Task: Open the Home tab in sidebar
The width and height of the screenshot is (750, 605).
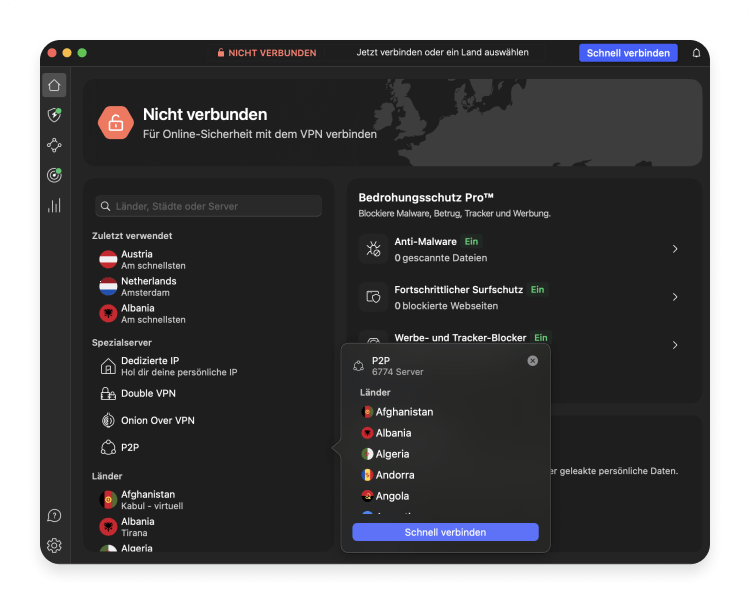Action: [x=54, y=85]
